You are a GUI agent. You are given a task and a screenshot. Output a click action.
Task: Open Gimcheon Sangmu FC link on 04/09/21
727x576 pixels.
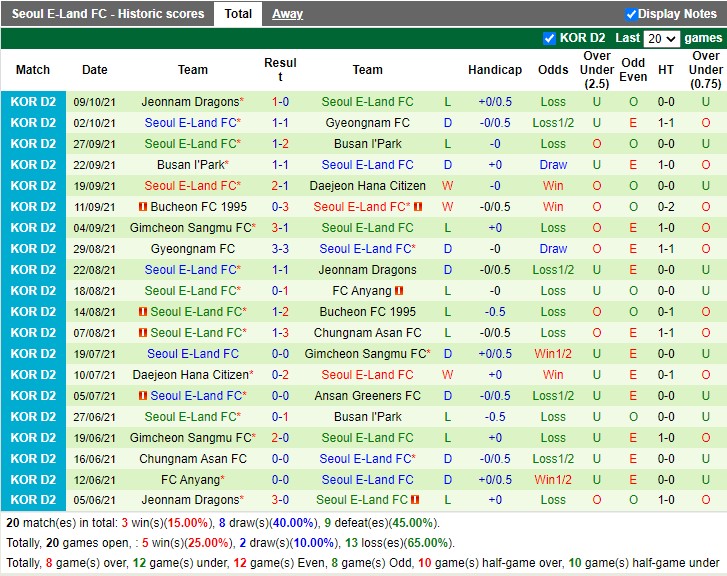(190, 228)
